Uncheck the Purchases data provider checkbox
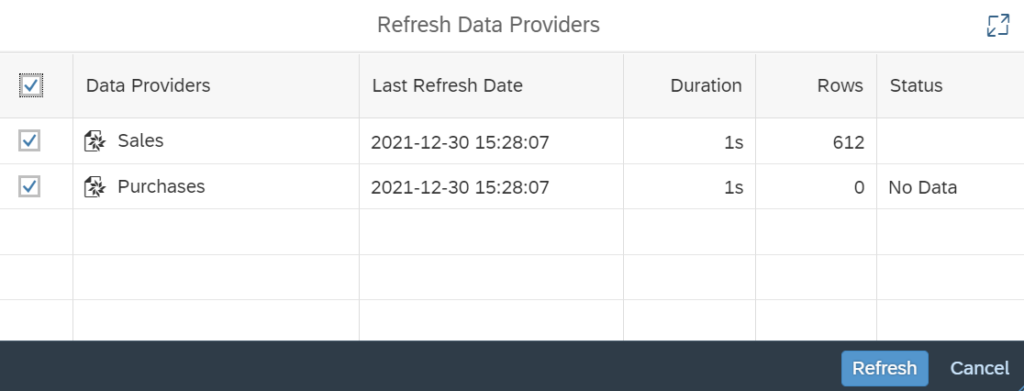 coord(29,187)
